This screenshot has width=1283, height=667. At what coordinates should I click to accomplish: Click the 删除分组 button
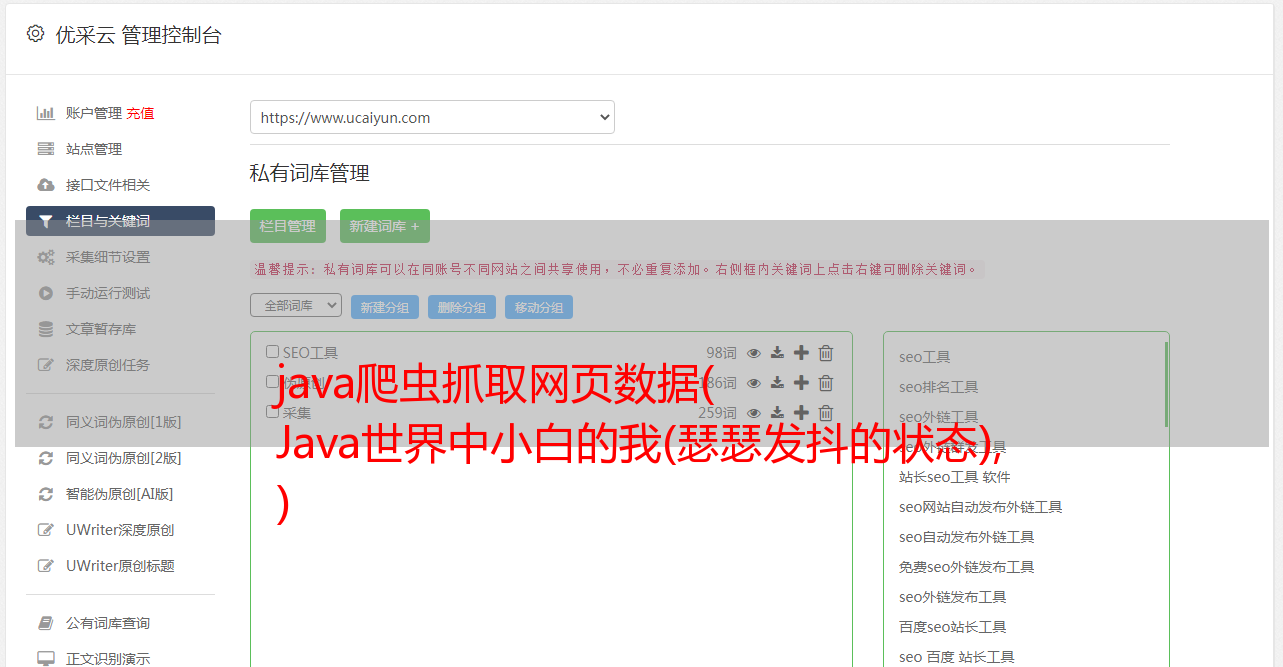(462, 307)
